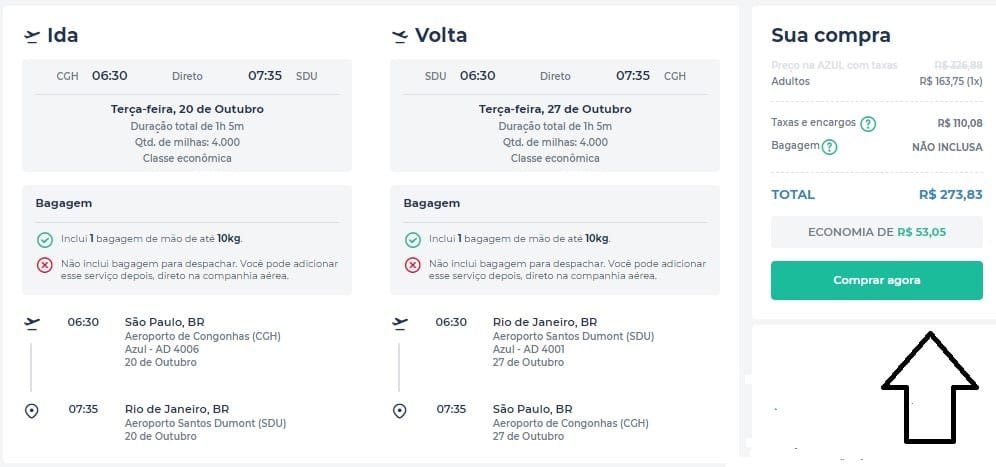
Task: Click green check icon in Volta baggage
Action: click(413, 240)
